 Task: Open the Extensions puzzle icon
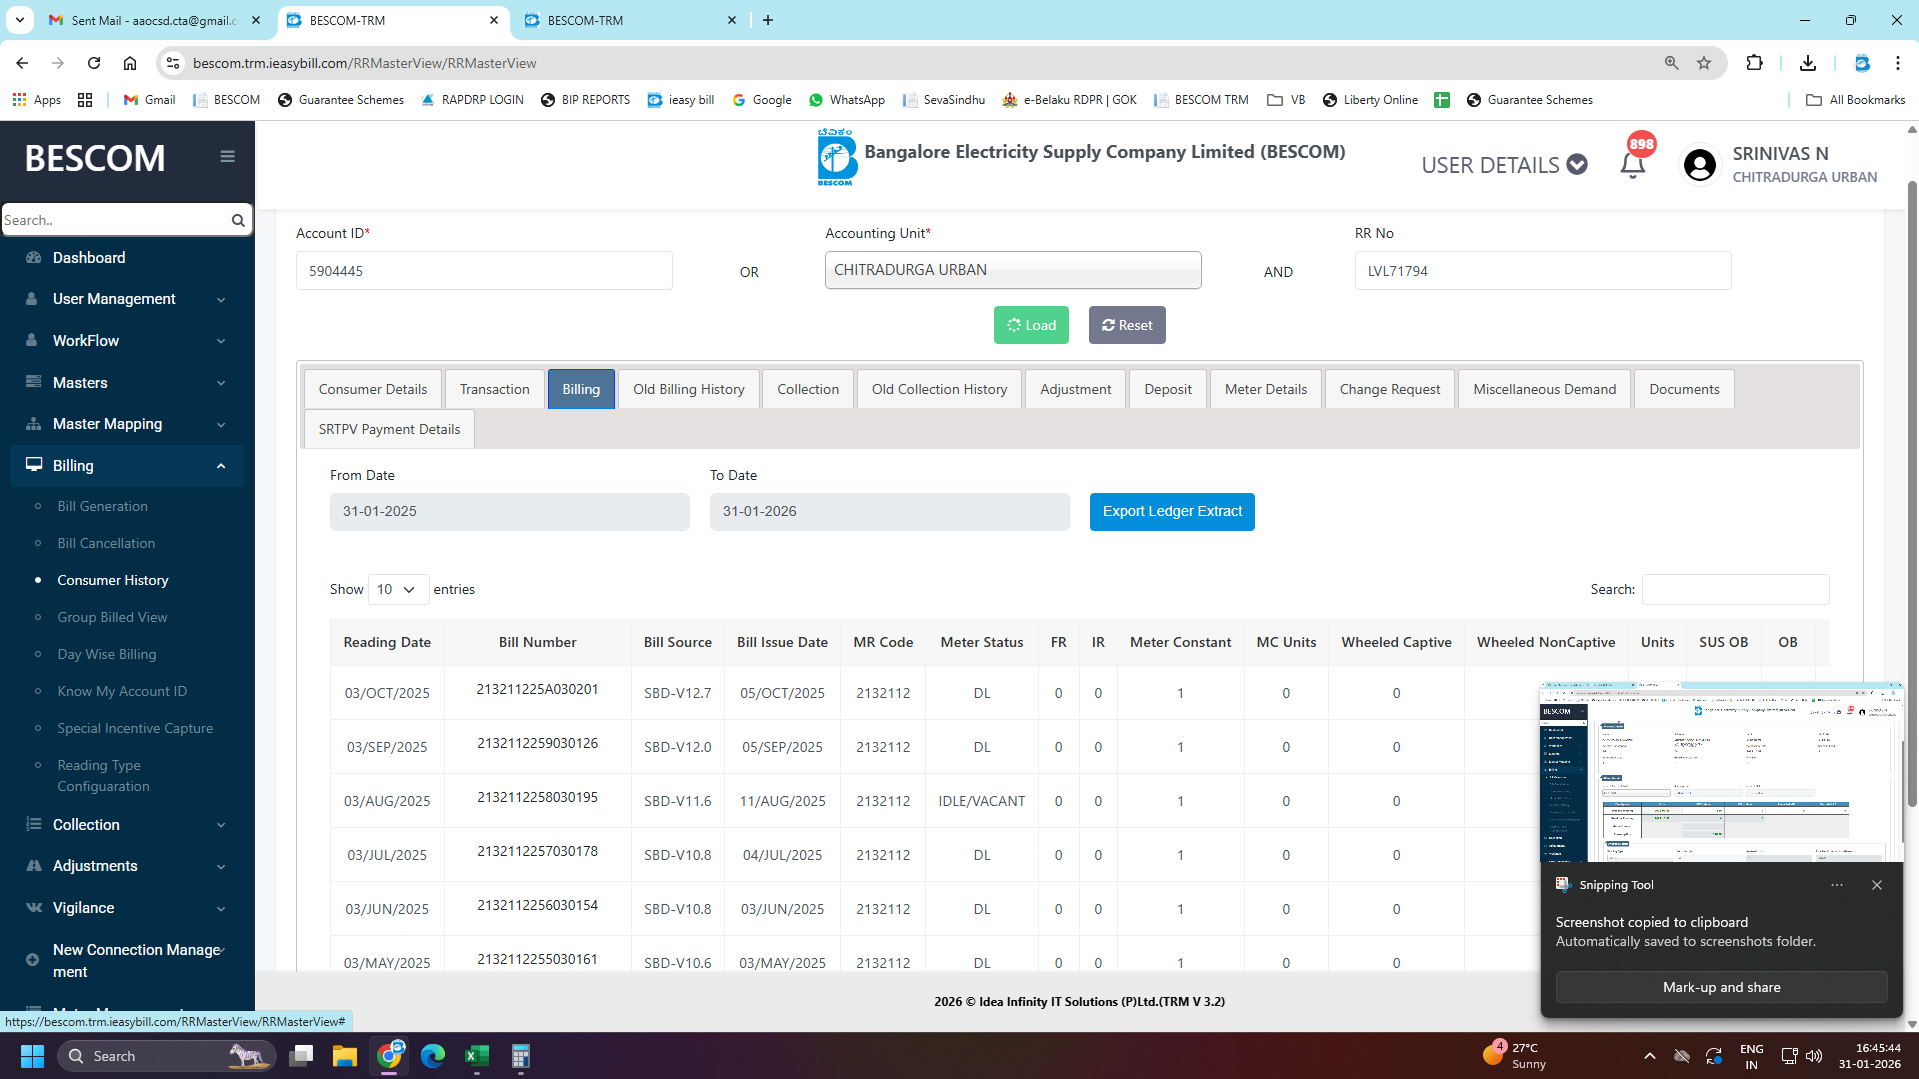coord(1754,63)
